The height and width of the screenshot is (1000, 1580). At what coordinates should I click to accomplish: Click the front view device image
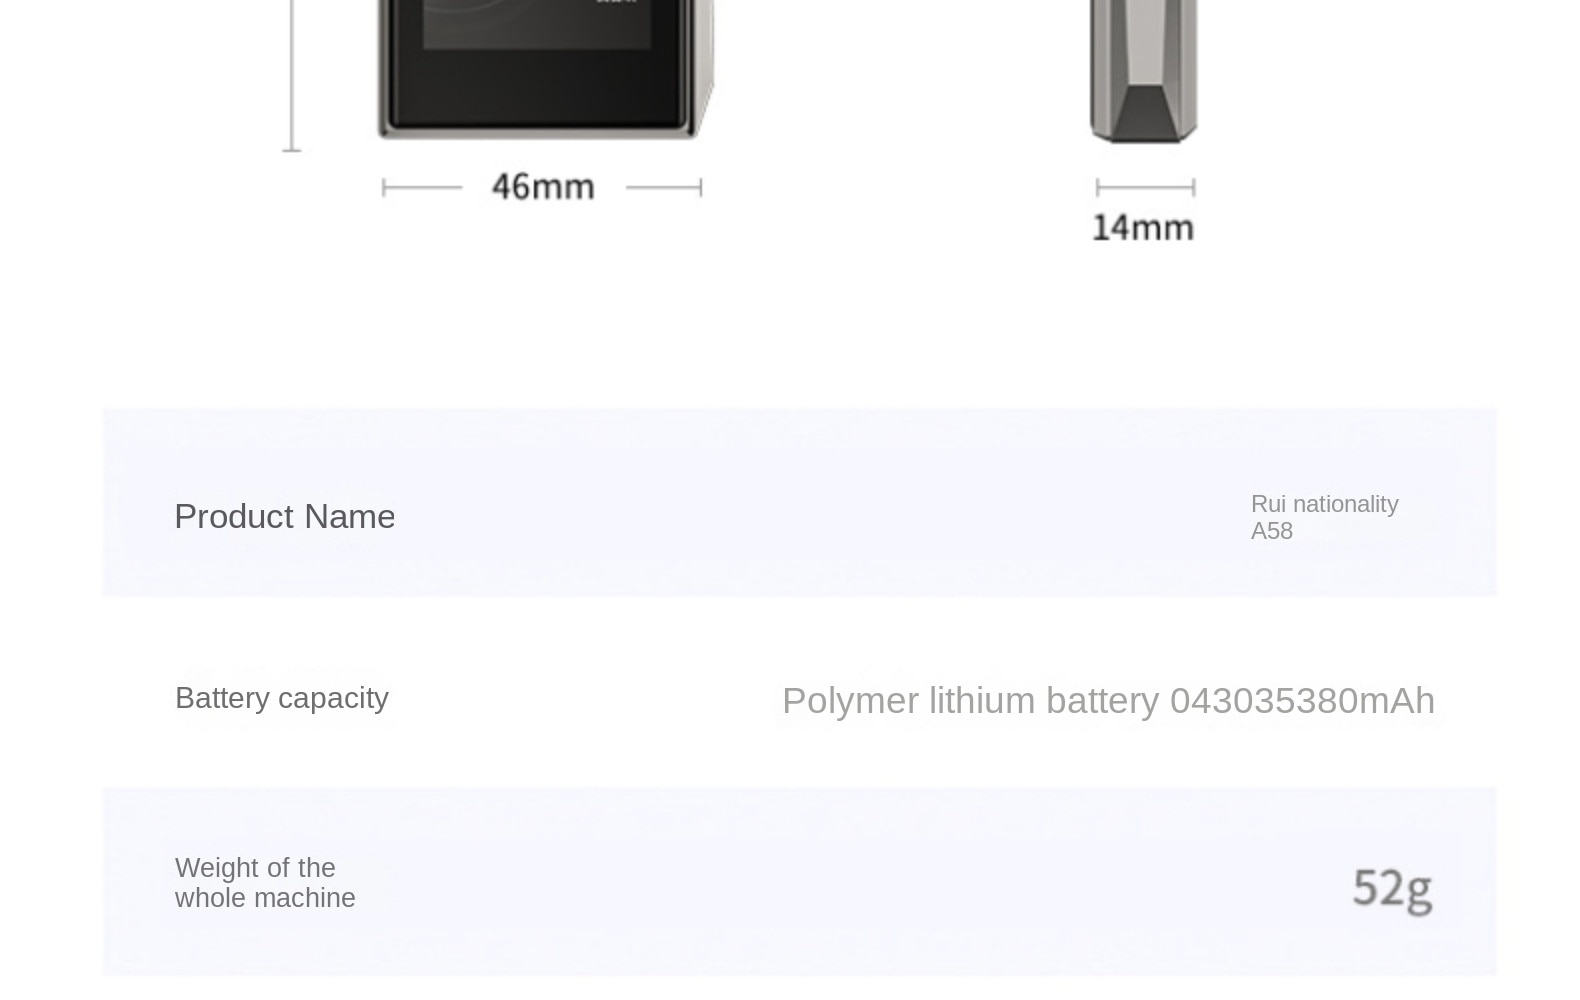545,68
